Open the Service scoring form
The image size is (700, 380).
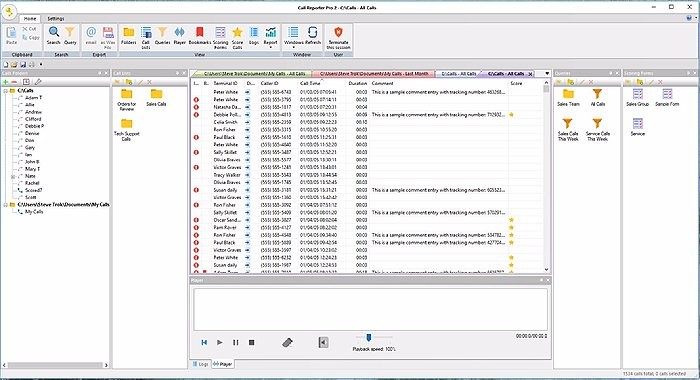638,127
